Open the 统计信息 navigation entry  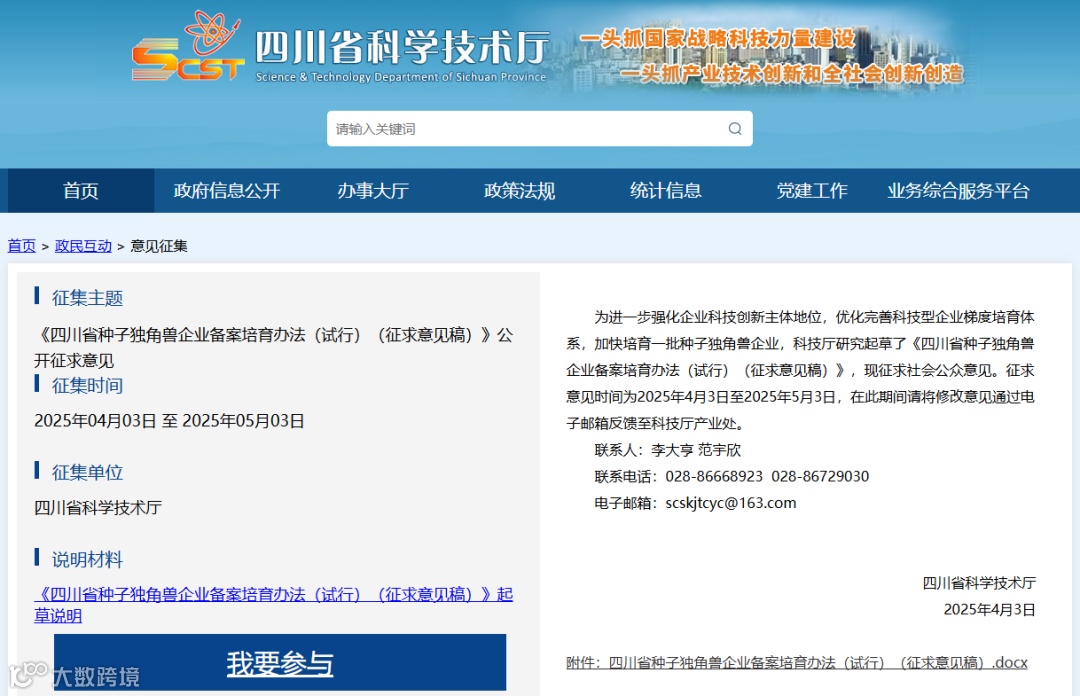coord(666,191)
